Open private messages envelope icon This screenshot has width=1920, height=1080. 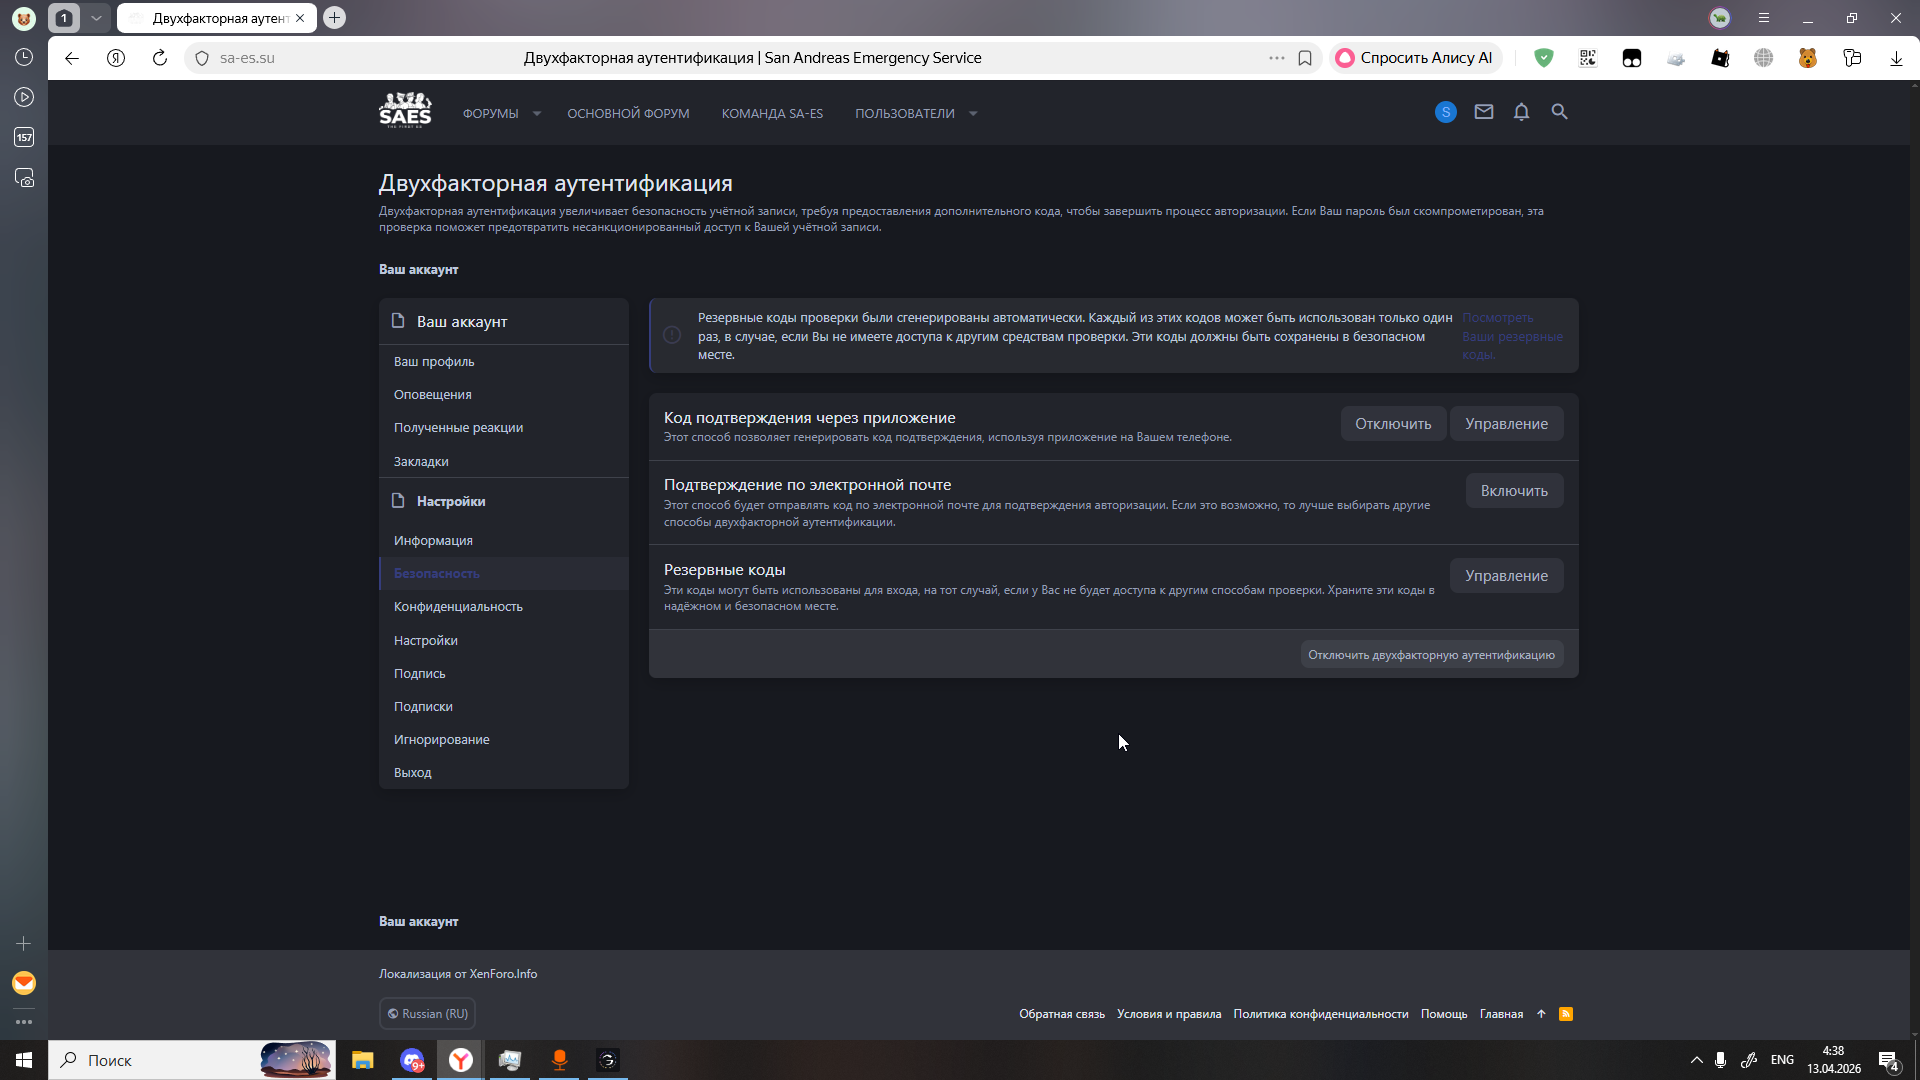coord(1484,112)
